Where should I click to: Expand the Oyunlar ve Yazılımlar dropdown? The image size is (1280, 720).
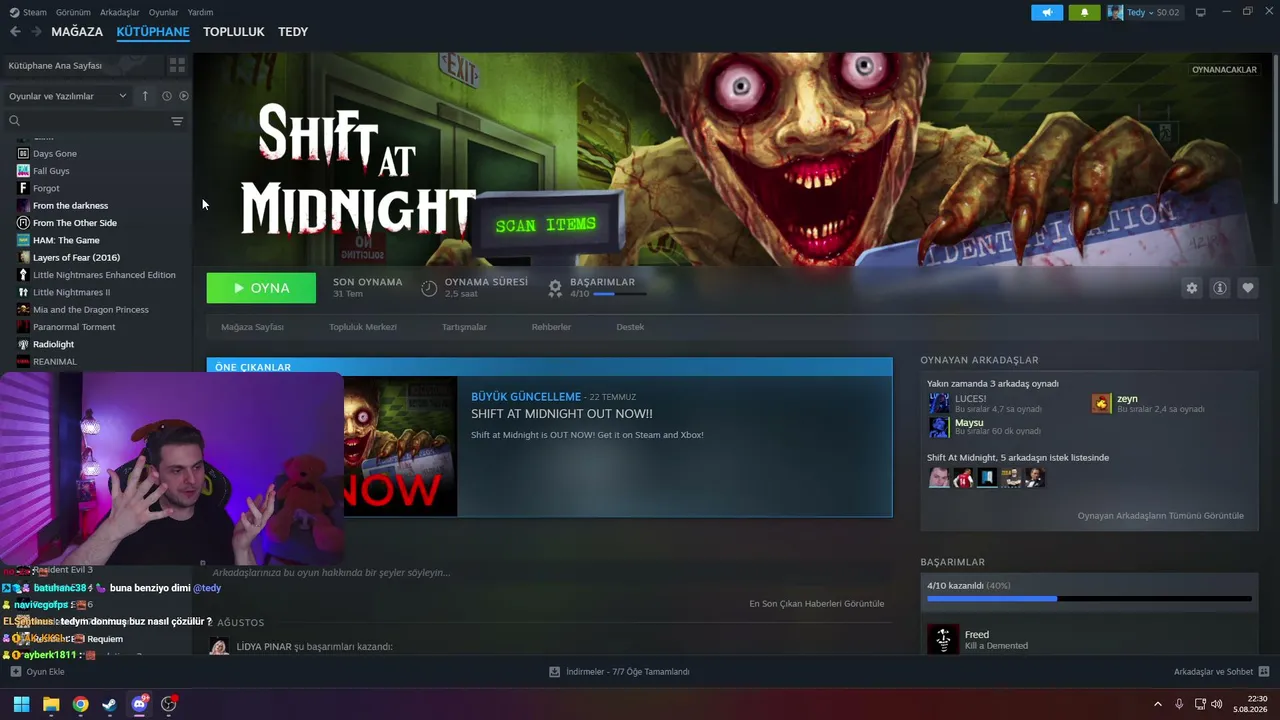pyautogui.click(x=68, y=96)
